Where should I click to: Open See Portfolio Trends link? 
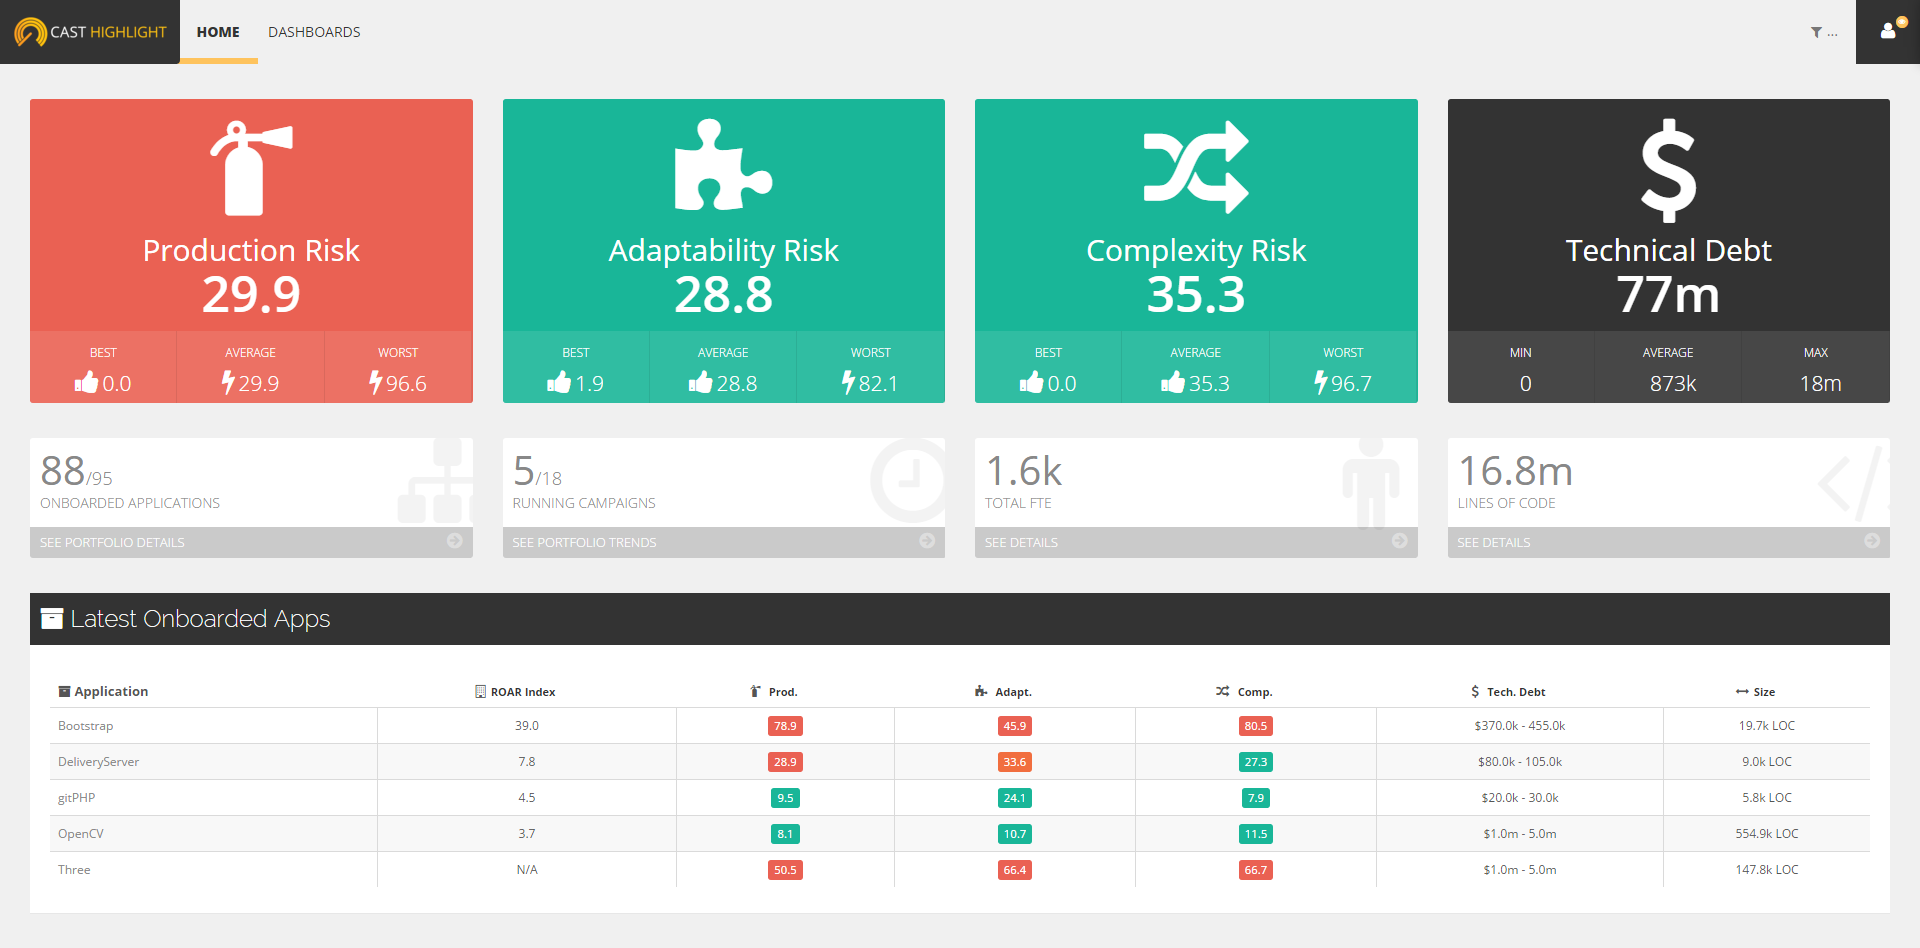pyautogui.click(x=584, y=542)
